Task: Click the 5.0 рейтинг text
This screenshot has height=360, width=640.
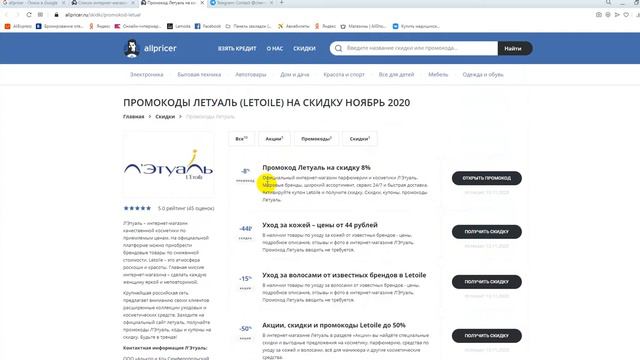Action: [186, 208]
